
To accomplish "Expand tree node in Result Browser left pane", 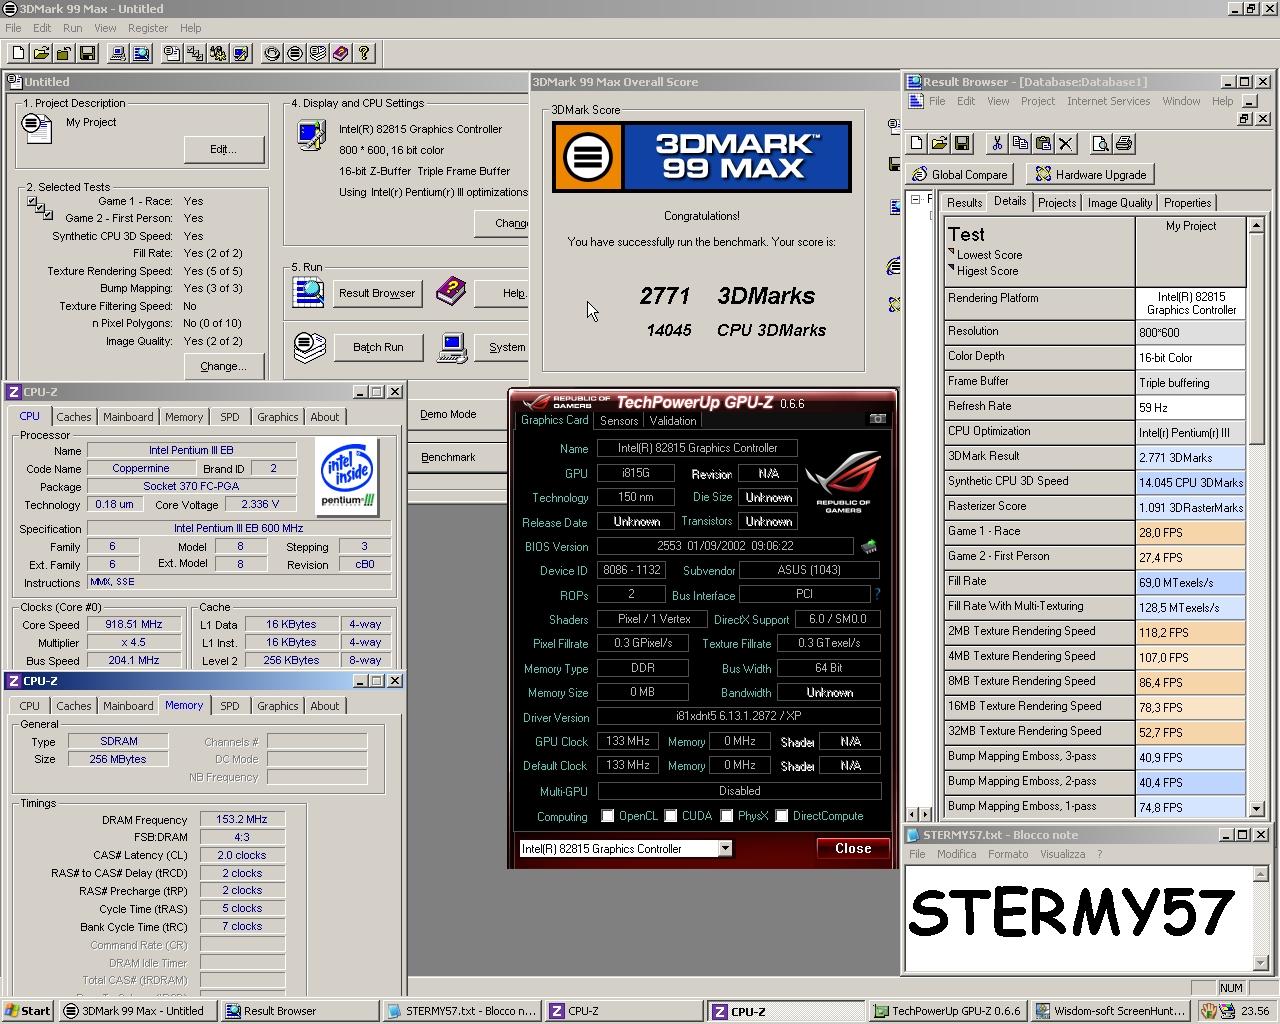I will 915,200.
